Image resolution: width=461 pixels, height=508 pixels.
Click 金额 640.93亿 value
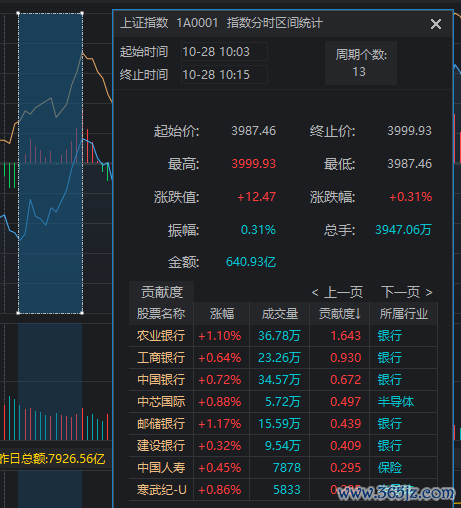coord(251,262)
